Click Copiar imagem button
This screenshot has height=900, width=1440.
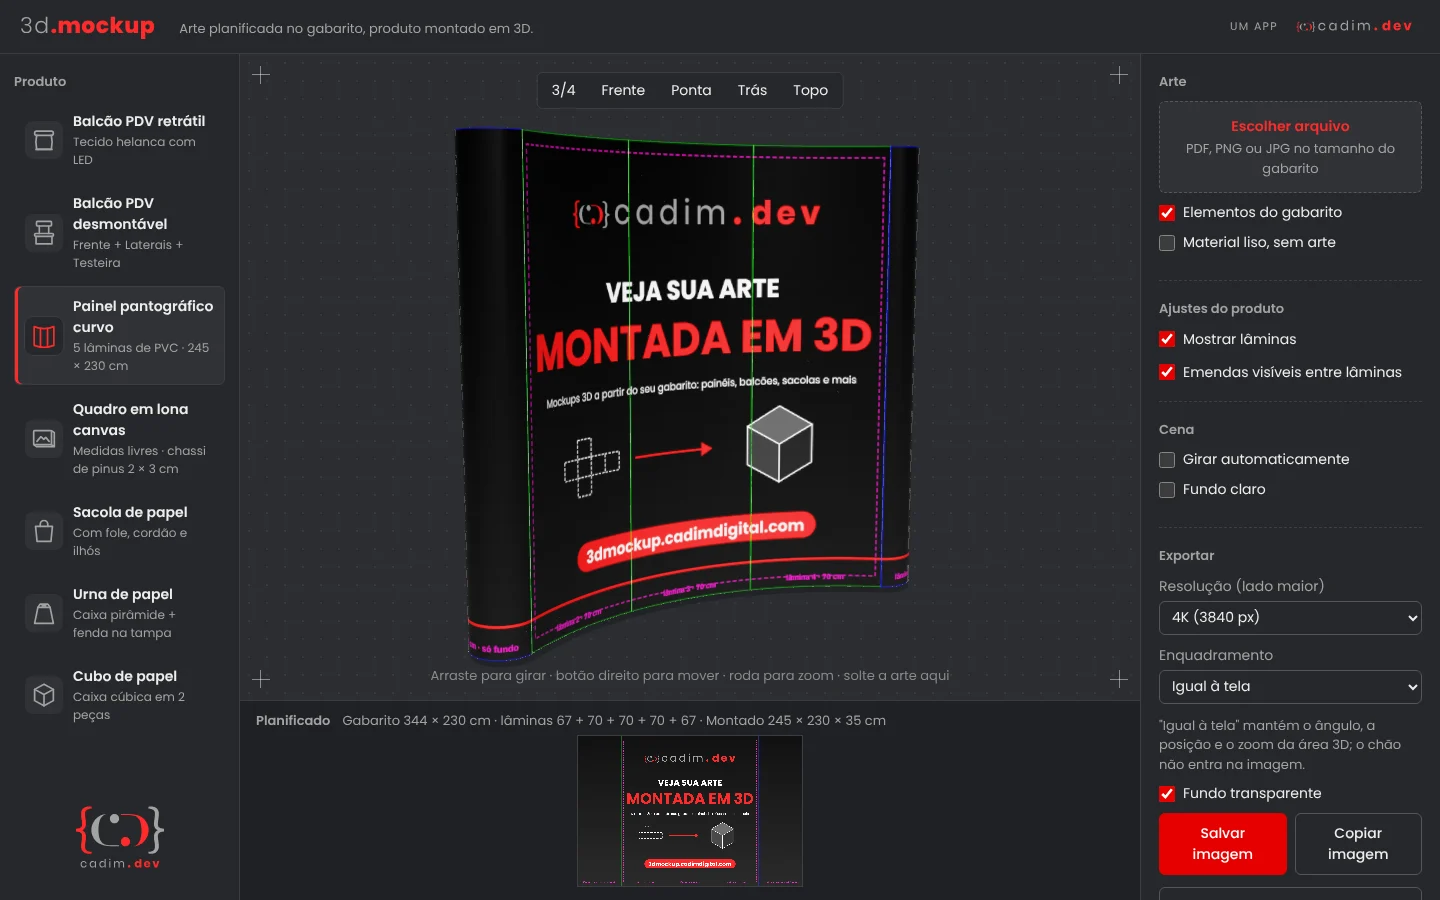tap(1358, 844)
